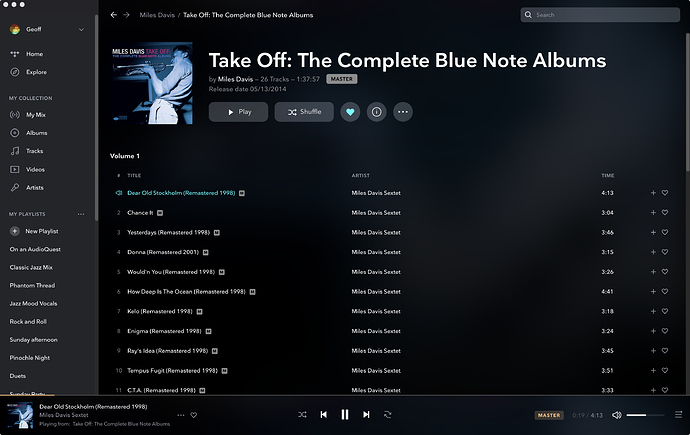The width and height of the screenshot is (690, 435).
Task: Open Albums in My Collection
Action: [x=37, y=133]
